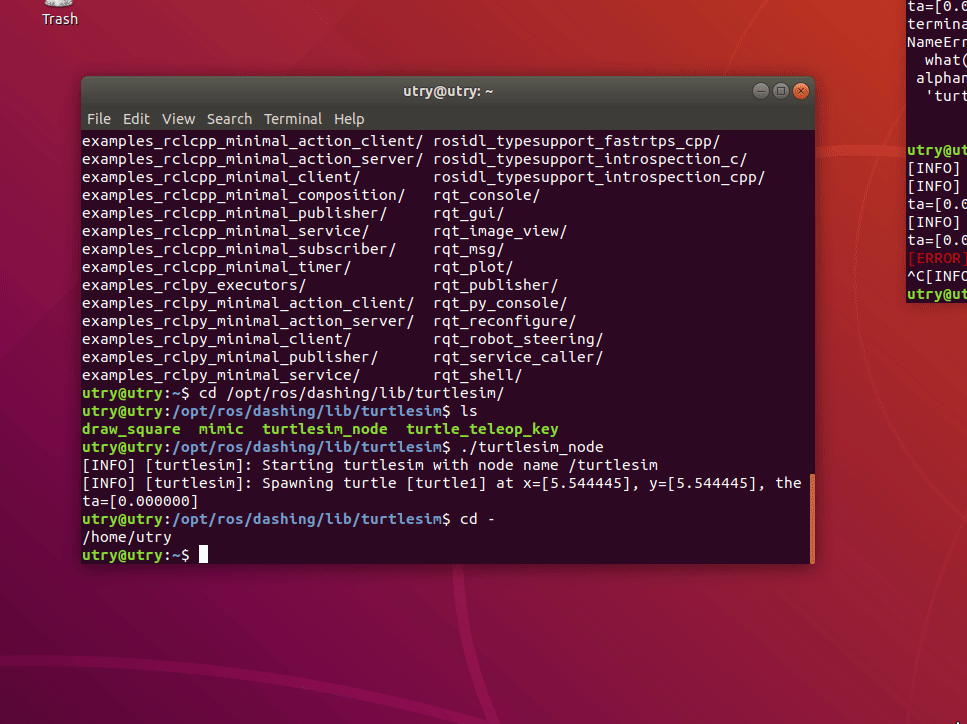Click the 'Spawning turtle [turtle1]' log line

[442, 492]
